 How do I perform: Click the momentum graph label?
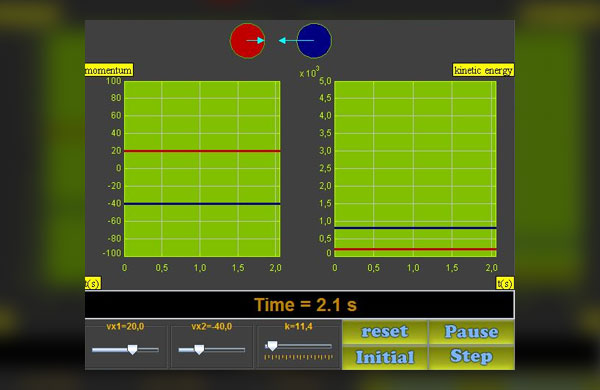(x=109, y=70)
